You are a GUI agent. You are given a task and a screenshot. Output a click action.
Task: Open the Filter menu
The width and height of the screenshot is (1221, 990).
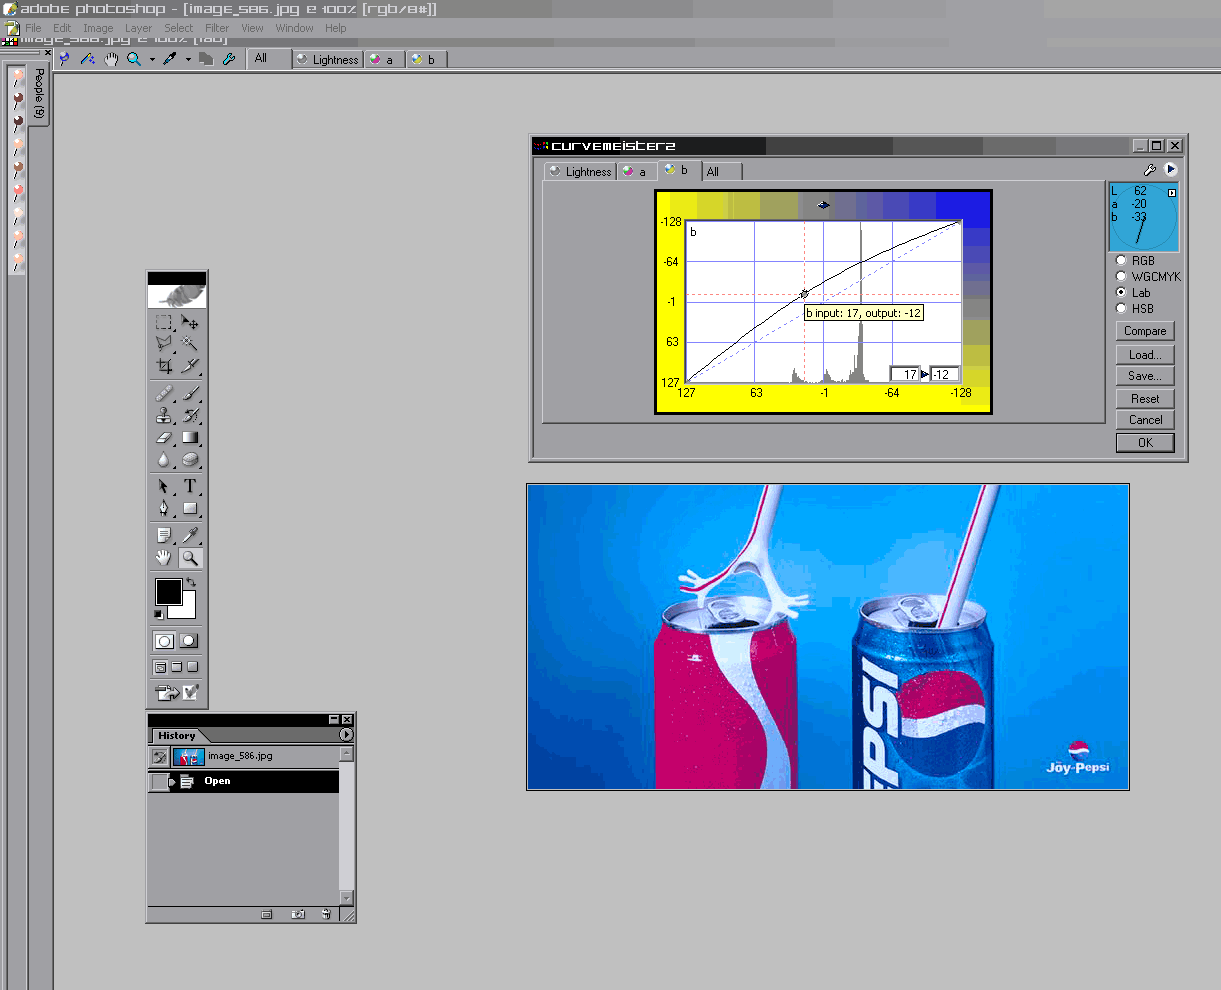(217, 28)
